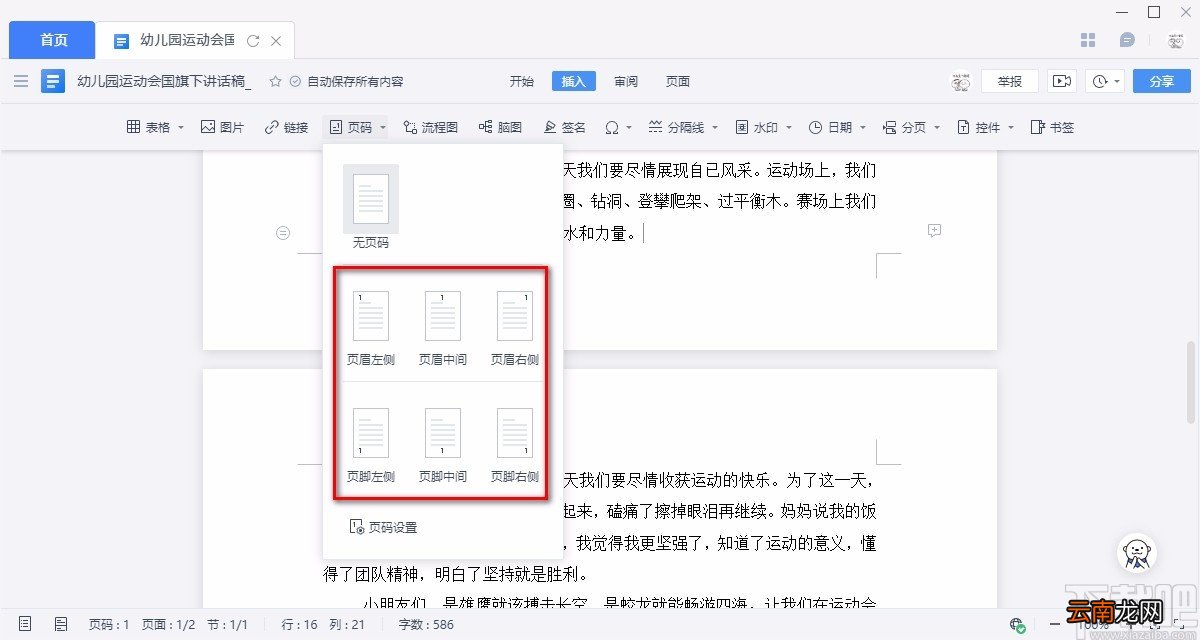Open the message bubble icon in title bar

1127,40
